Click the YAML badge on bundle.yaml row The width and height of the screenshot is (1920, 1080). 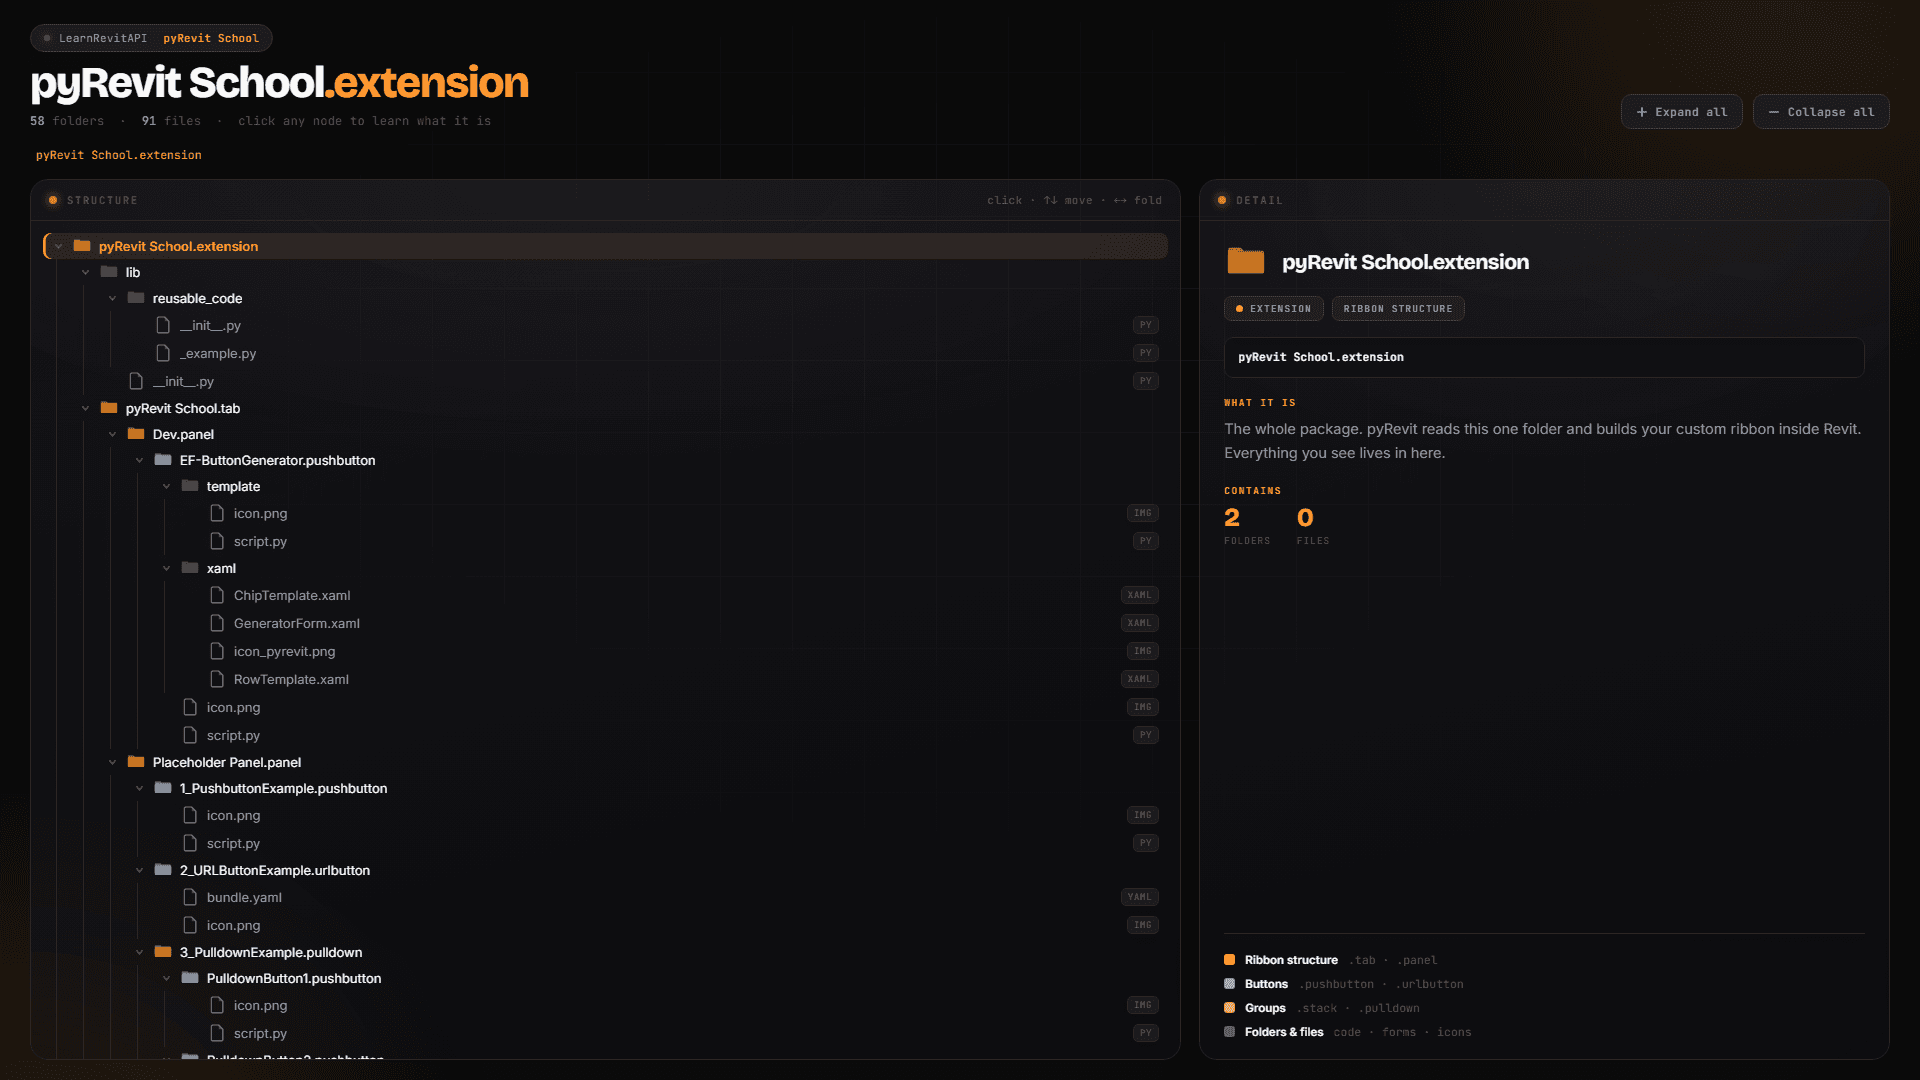1139,897
